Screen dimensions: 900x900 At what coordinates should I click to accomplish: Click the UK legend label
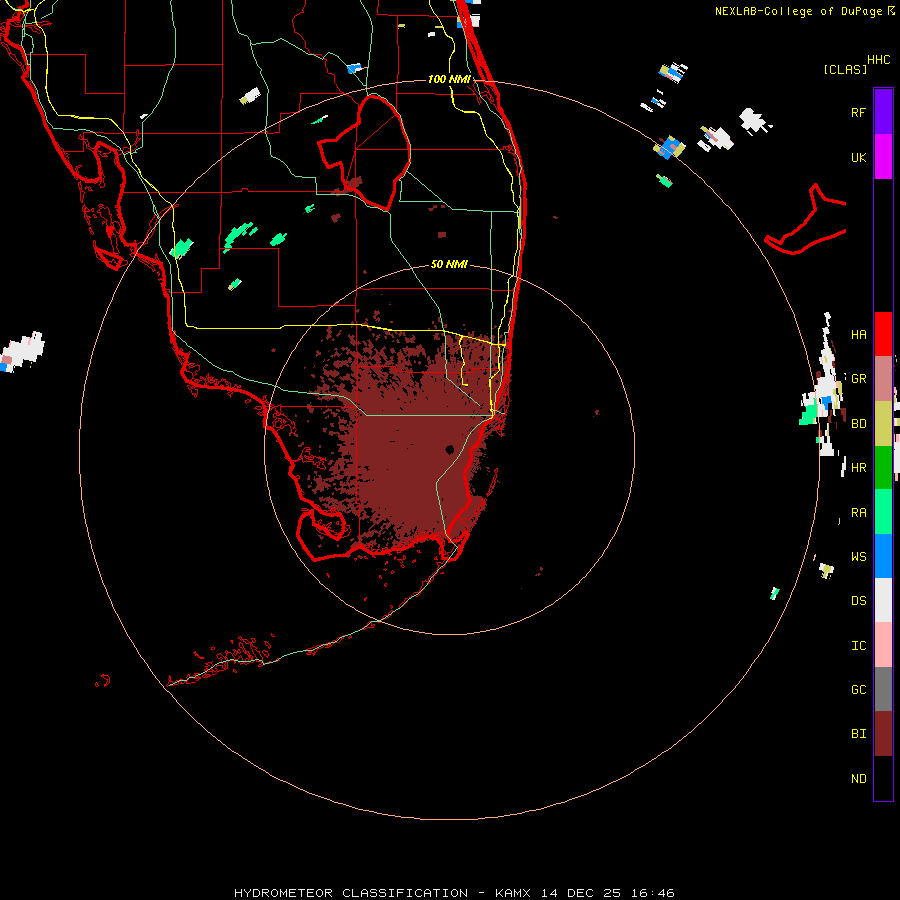point(858,157)
